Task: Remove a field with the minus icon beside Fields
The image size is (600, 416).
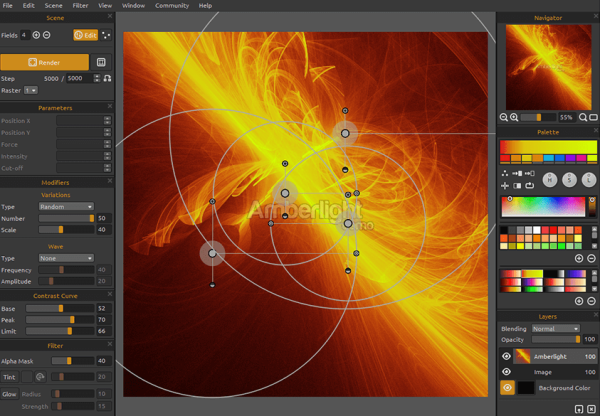Action: pos(46,35)
